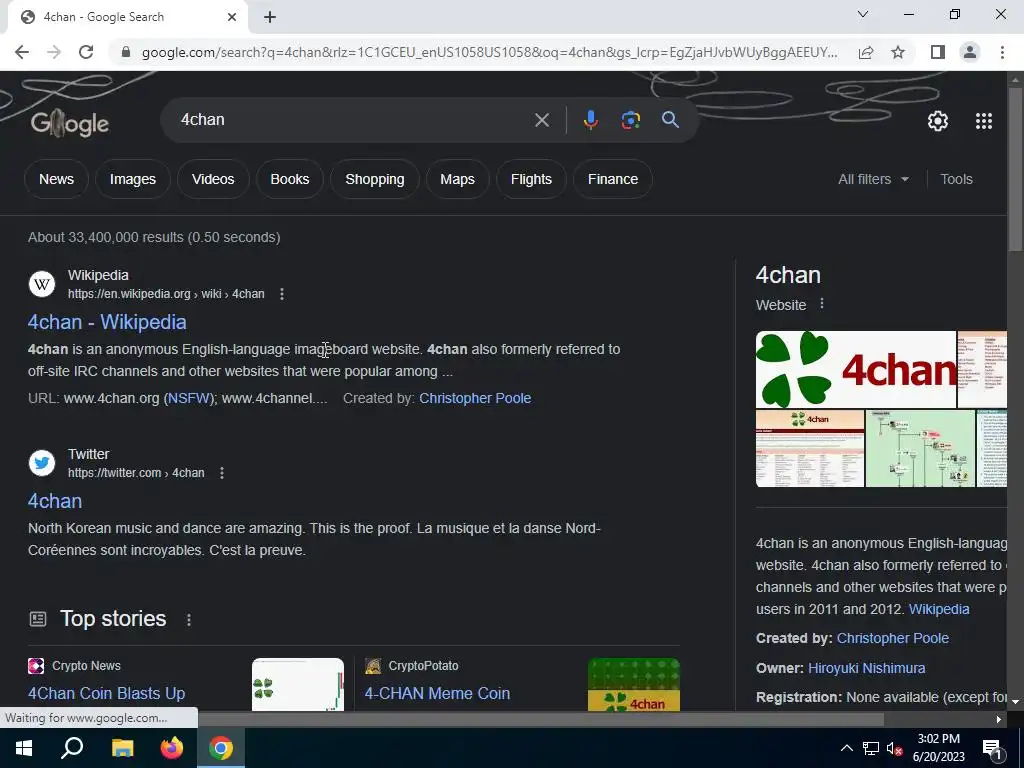Open the Chrome side panel

click(938, 52)
